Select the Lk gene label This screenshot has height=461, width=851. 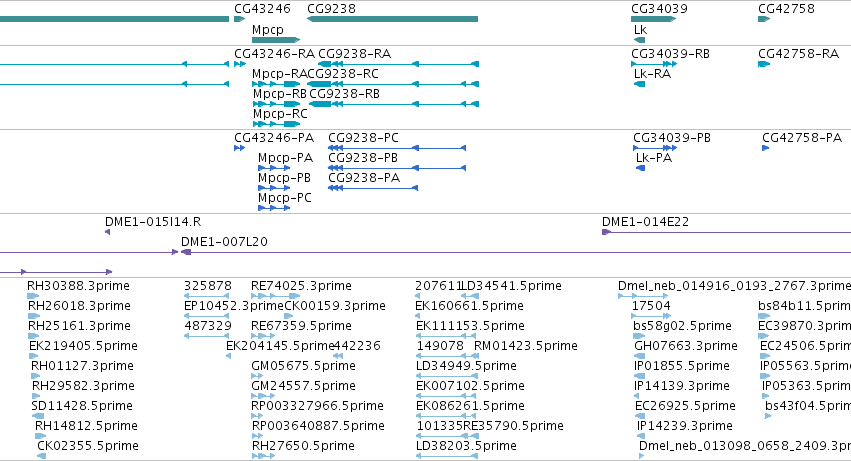(640, 29)
